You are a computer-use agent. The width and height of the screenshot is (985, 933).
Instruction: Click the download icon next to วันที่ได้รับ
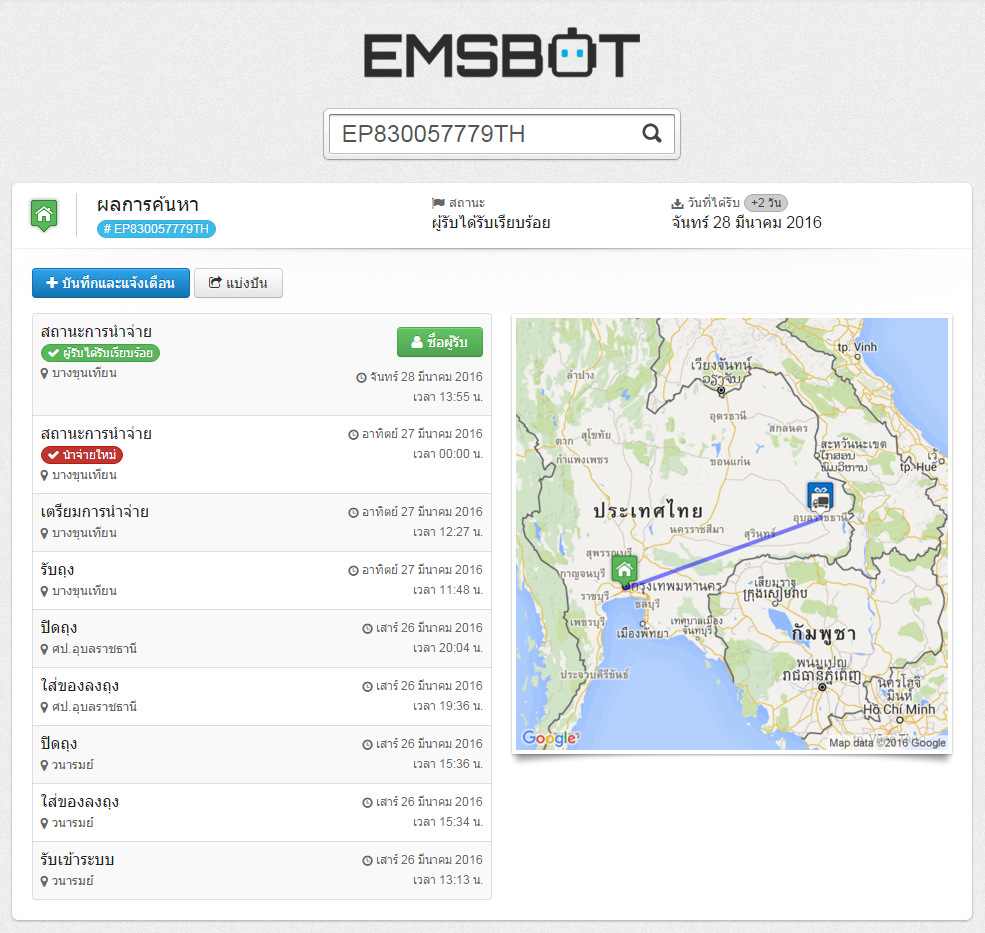click(x=677, y=204)
